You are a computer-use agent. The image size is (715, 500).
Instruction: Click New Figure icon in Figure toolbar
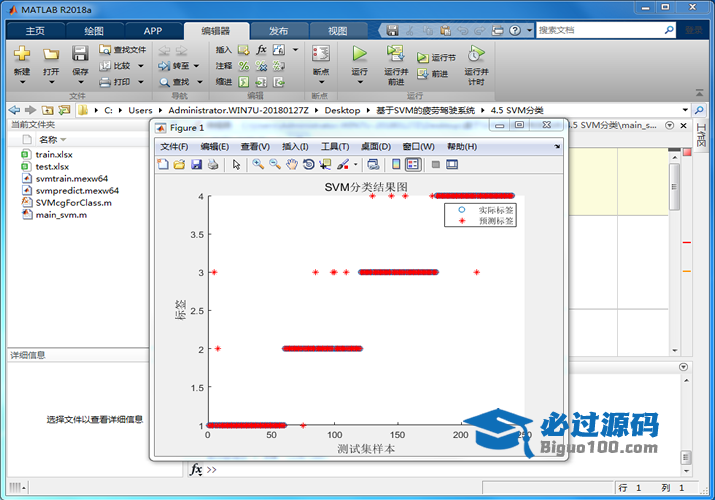[163, 164]
